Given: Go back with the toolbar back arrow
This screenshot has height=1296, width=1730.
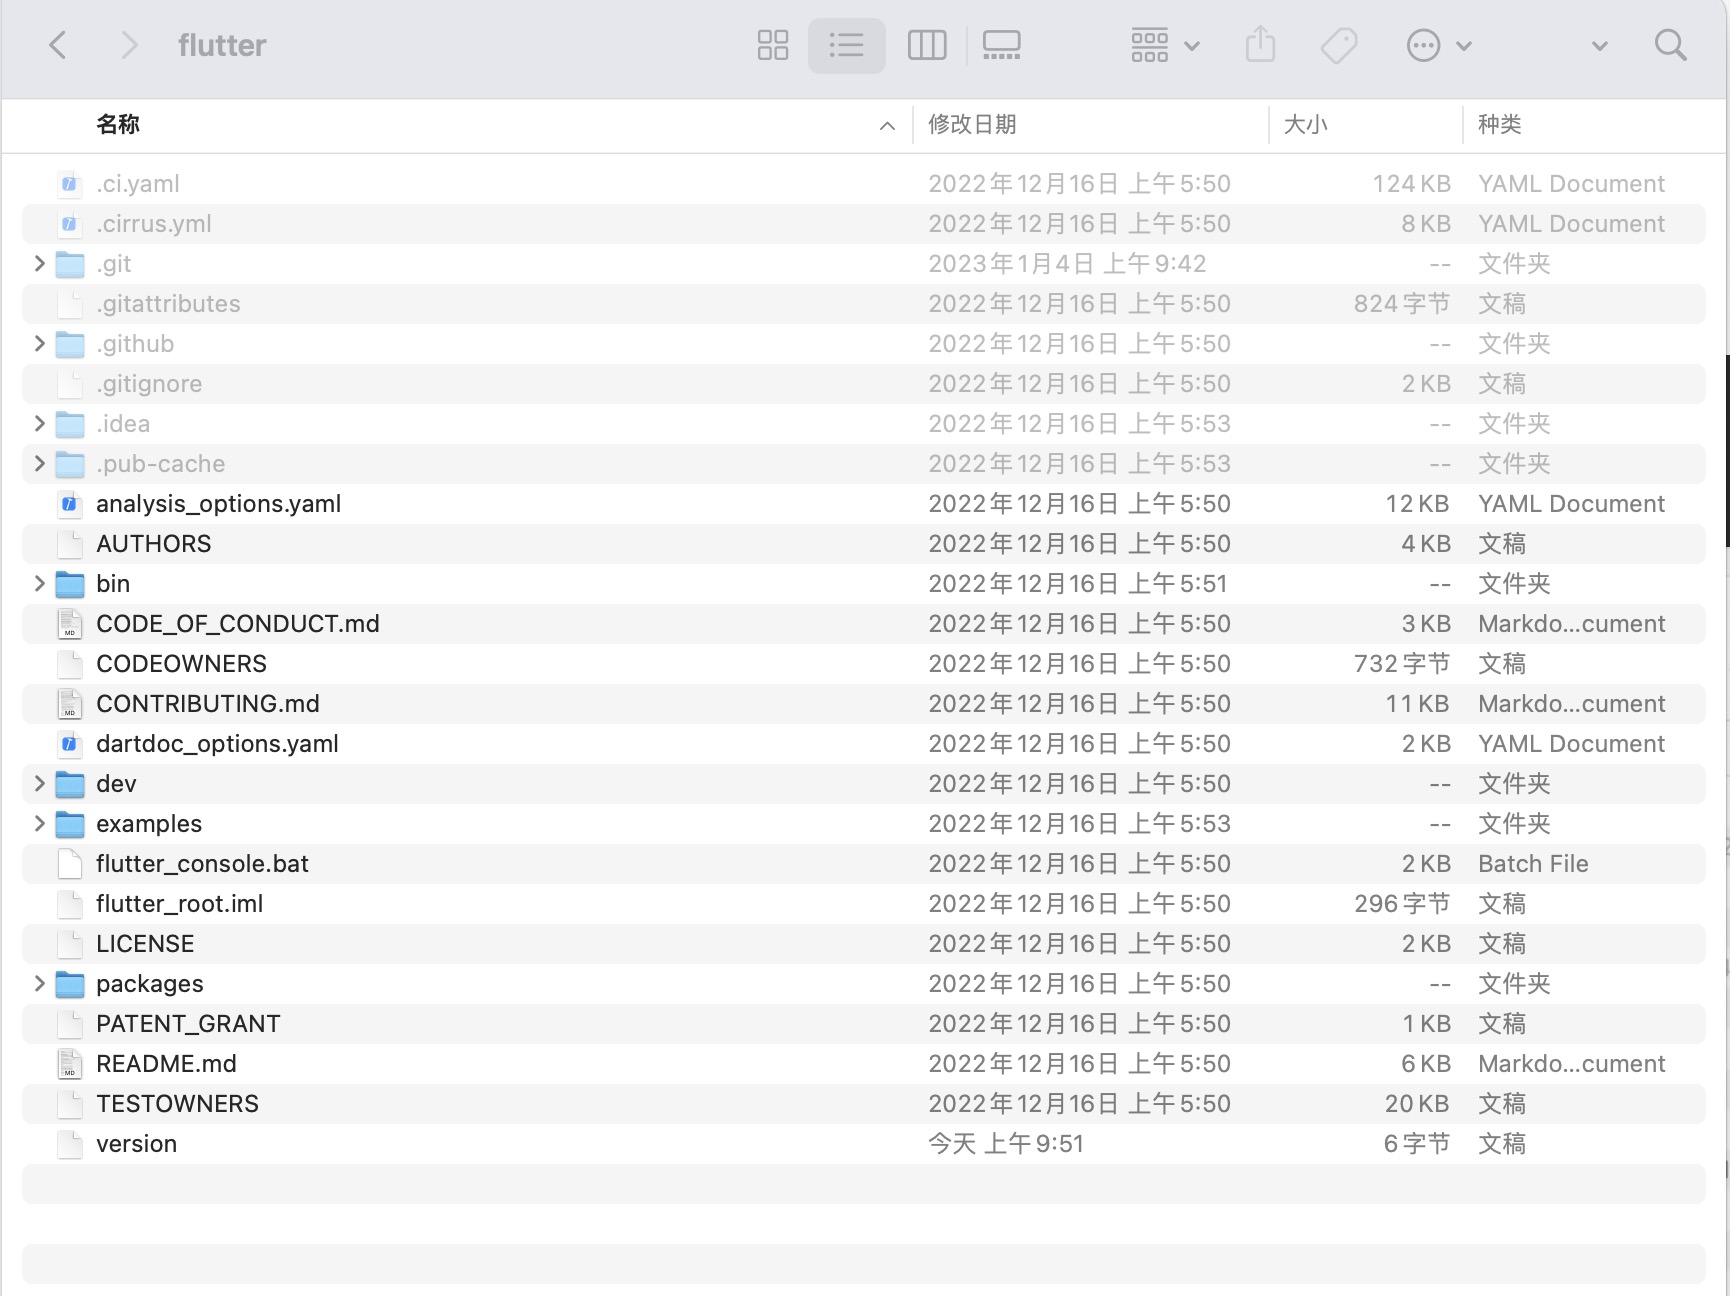Looking at the screenshot, I should [x=58, y=45].
